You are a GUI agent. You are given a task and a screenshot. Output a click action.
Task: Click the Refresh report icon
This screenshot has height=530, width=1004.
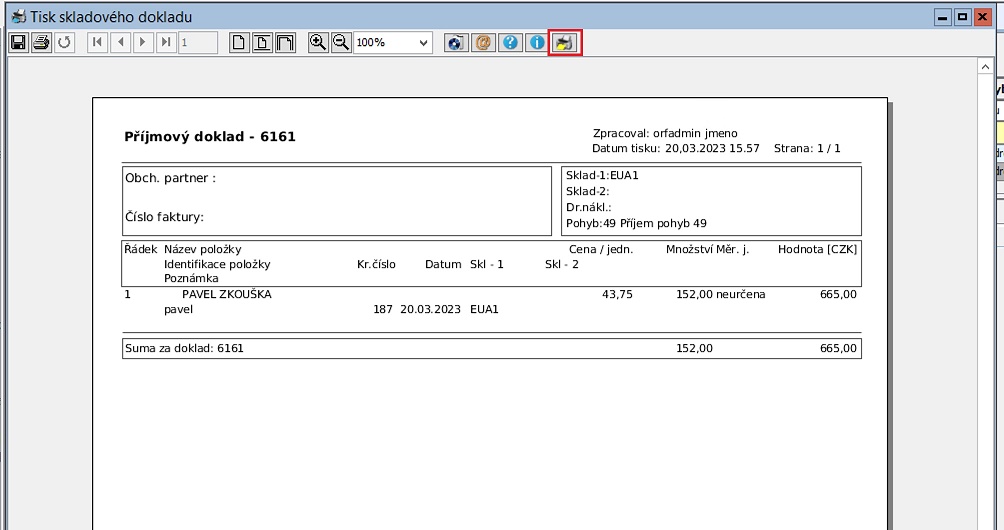65,43
